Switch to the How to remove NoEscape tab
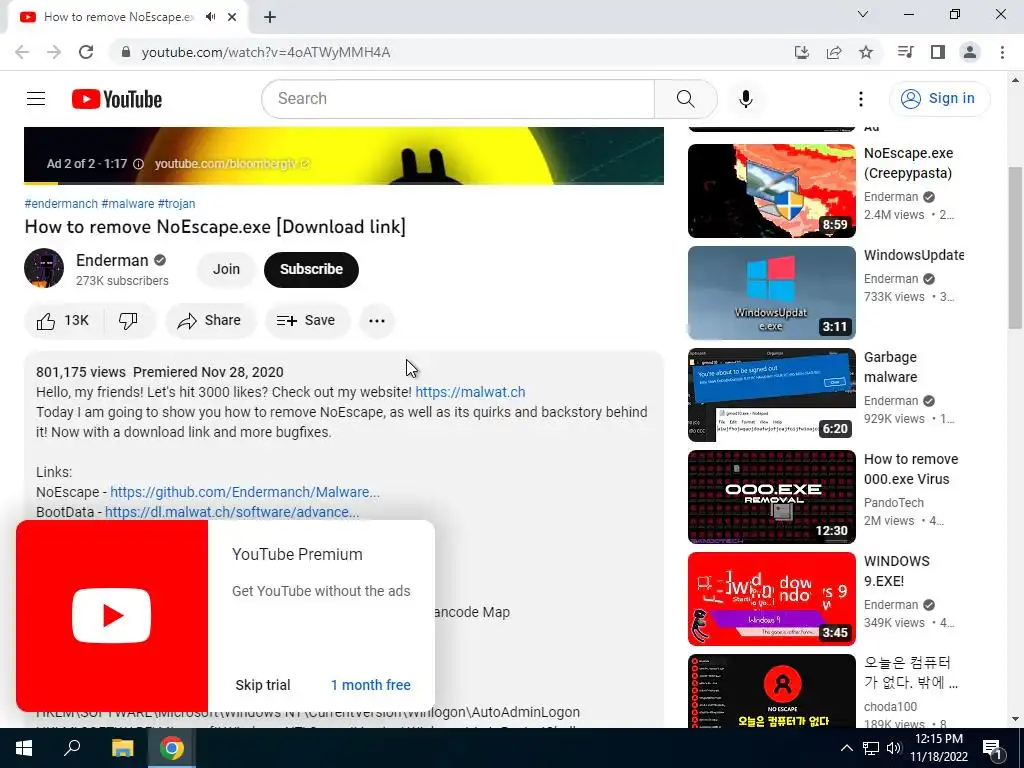The height and width of the screenshot is (768, 1024). click(119, 17)
